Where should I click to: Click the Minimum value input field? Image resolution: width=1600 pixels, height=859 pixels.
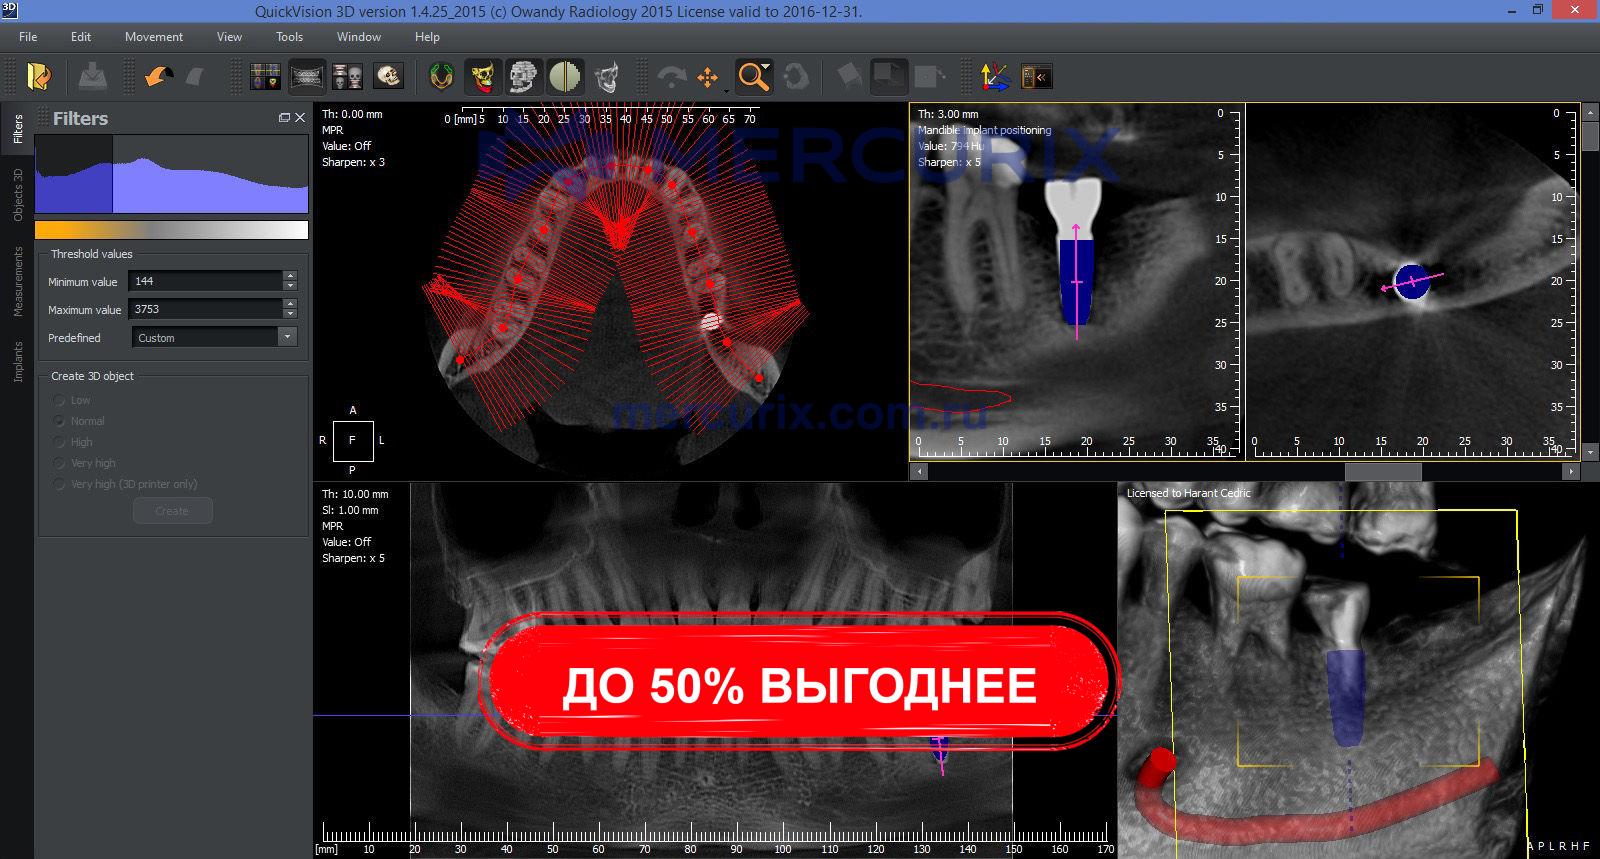(205, 281)
